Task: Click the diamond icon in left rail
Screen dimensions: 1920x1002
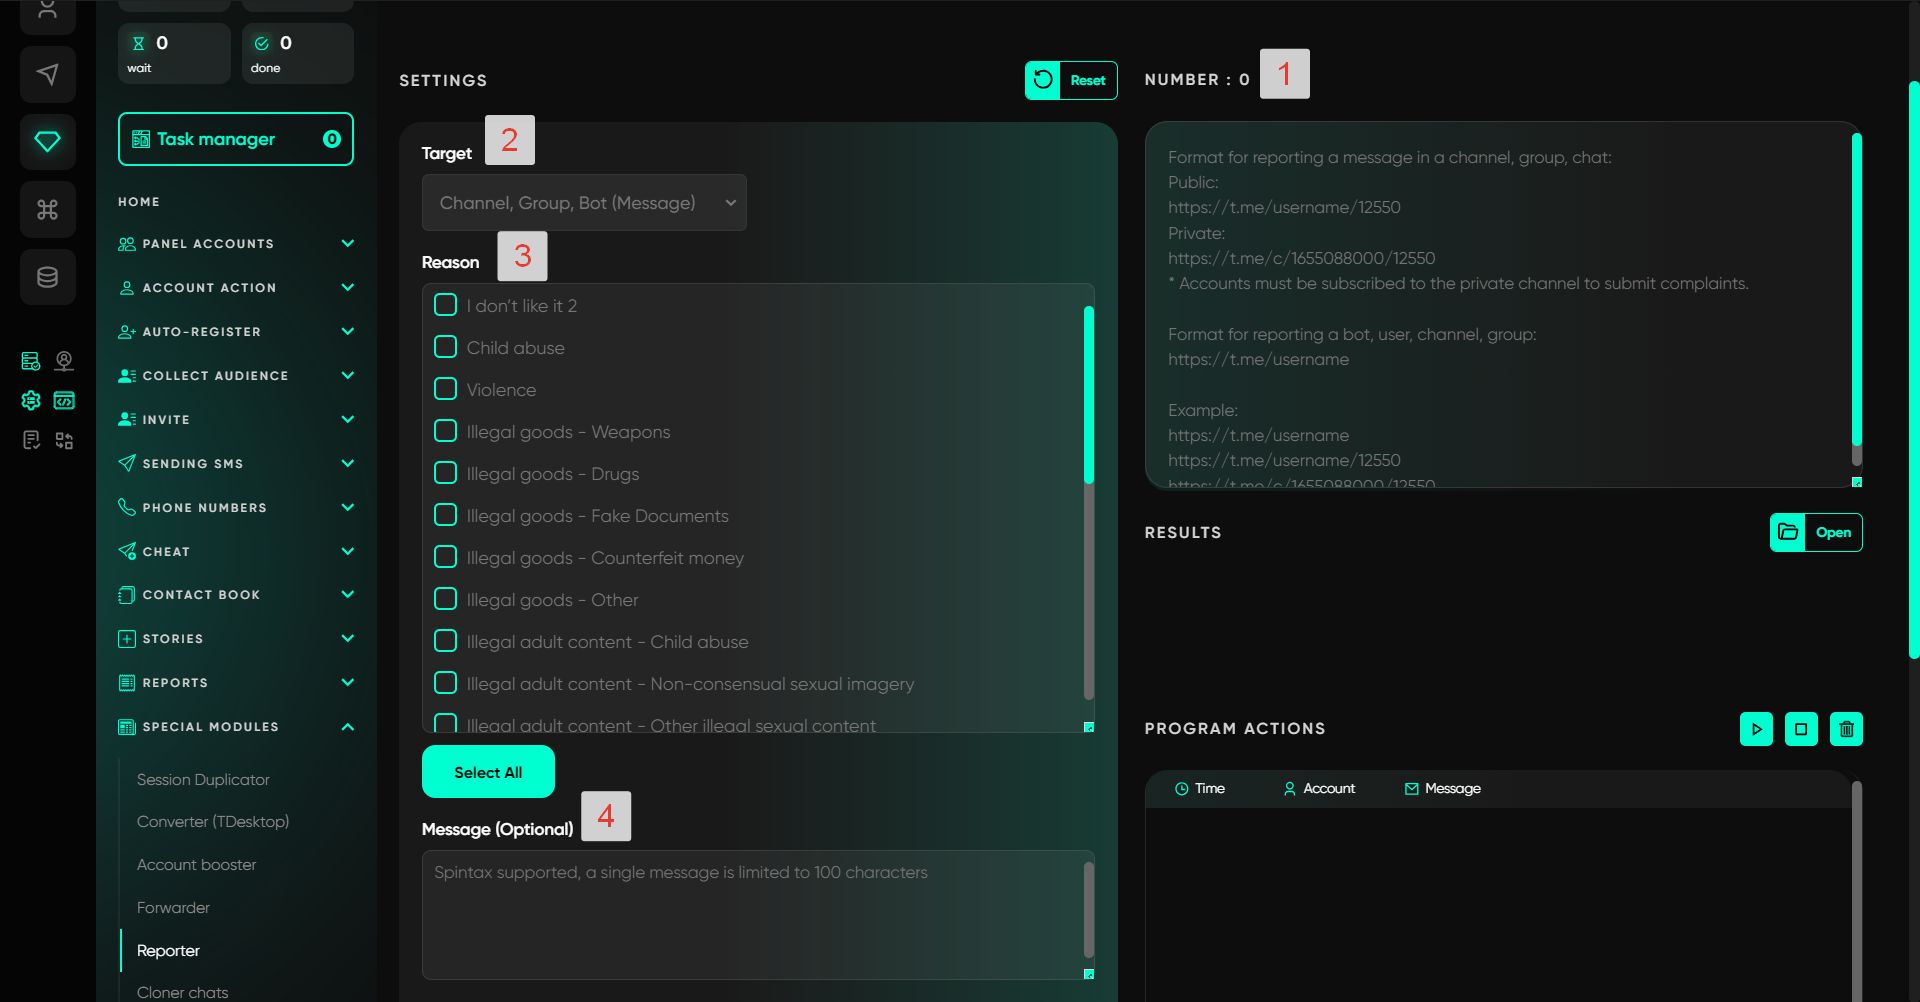Action: click(47, 141)
